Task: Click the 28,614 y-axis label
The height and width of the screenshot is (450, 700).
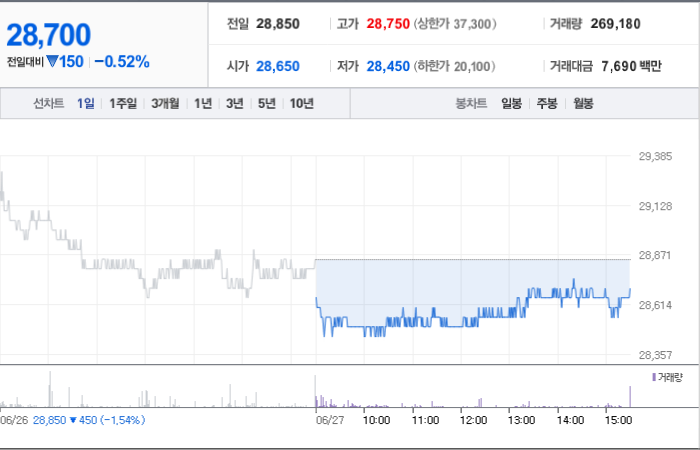Action: 655,305
